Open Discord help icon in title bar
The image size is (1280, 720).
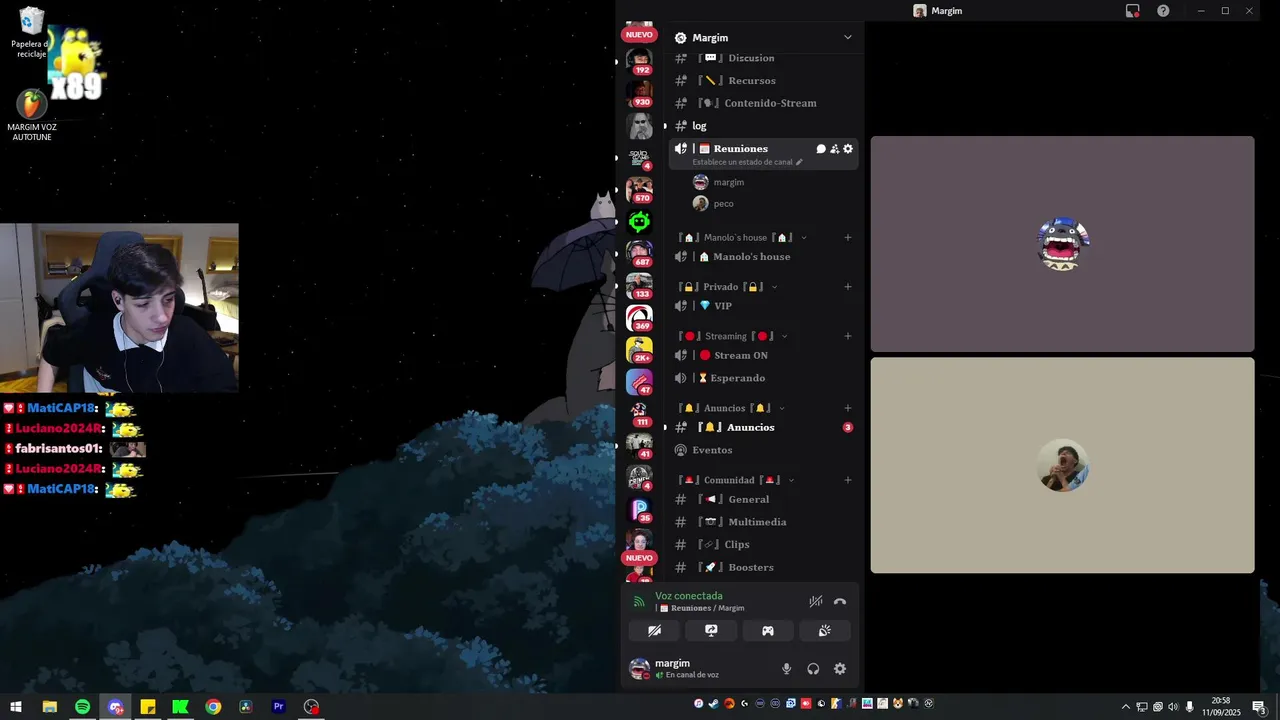click(1163, 11)
